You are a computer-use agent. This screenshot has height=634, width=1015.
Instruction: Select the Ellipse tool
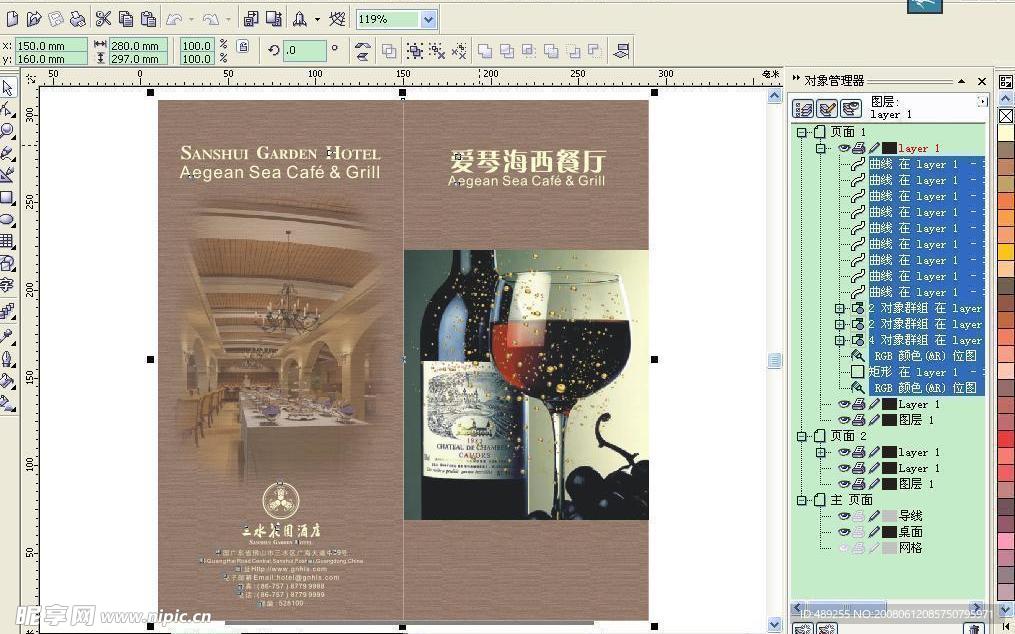coord(8,220)
